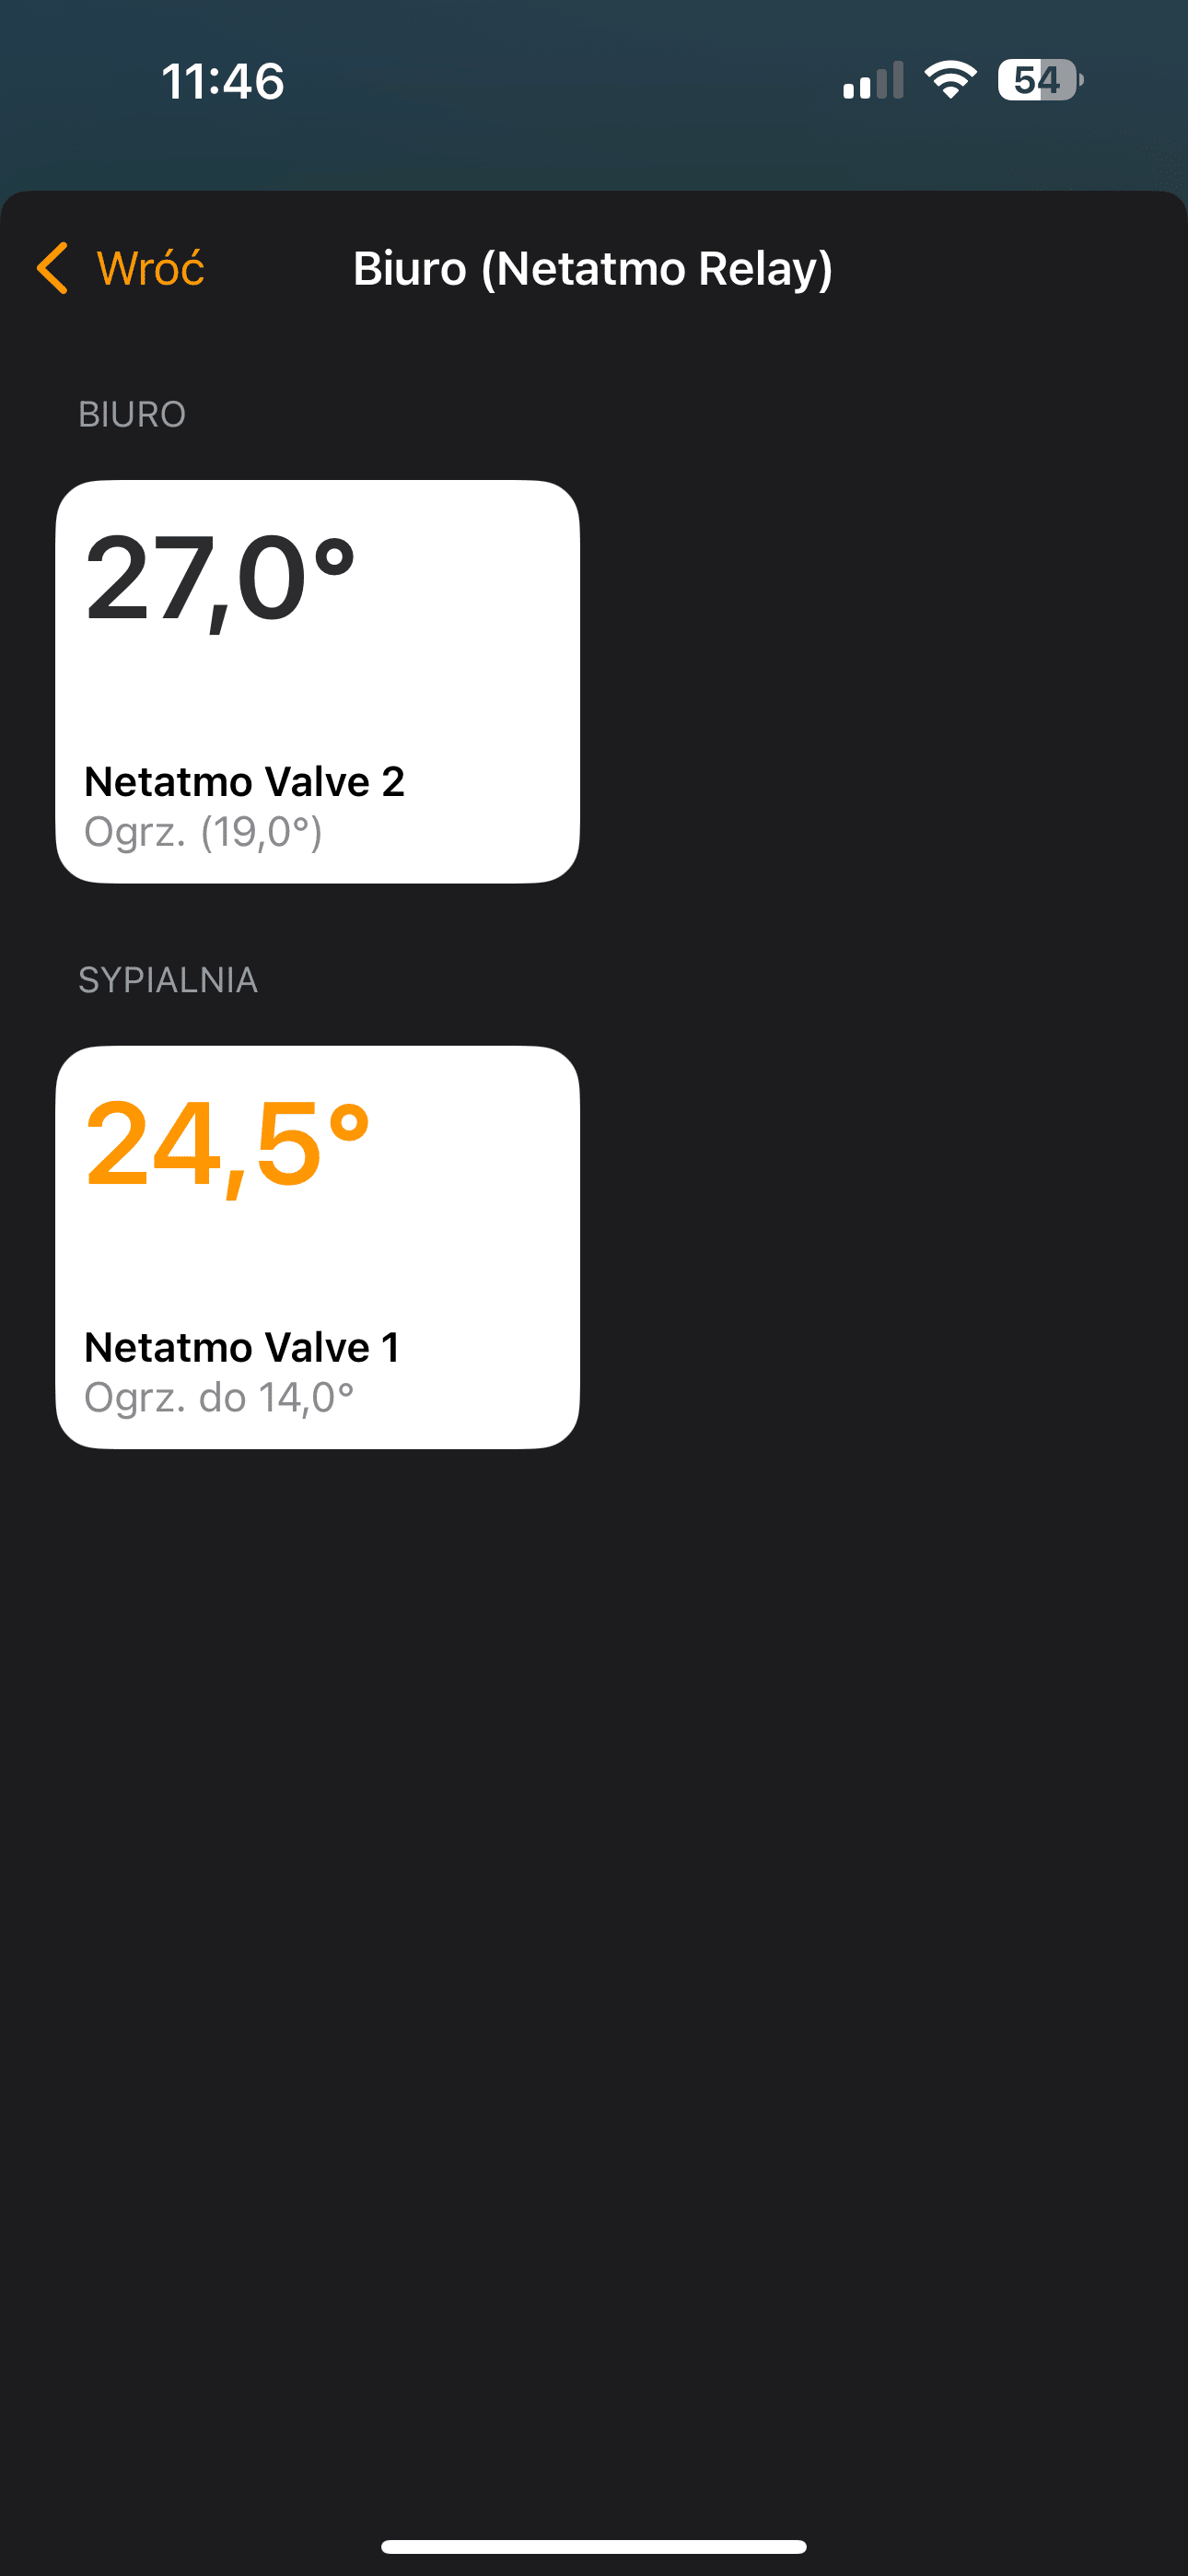Tap the Biuro (Netatmo Relay) title

(593, 268)
